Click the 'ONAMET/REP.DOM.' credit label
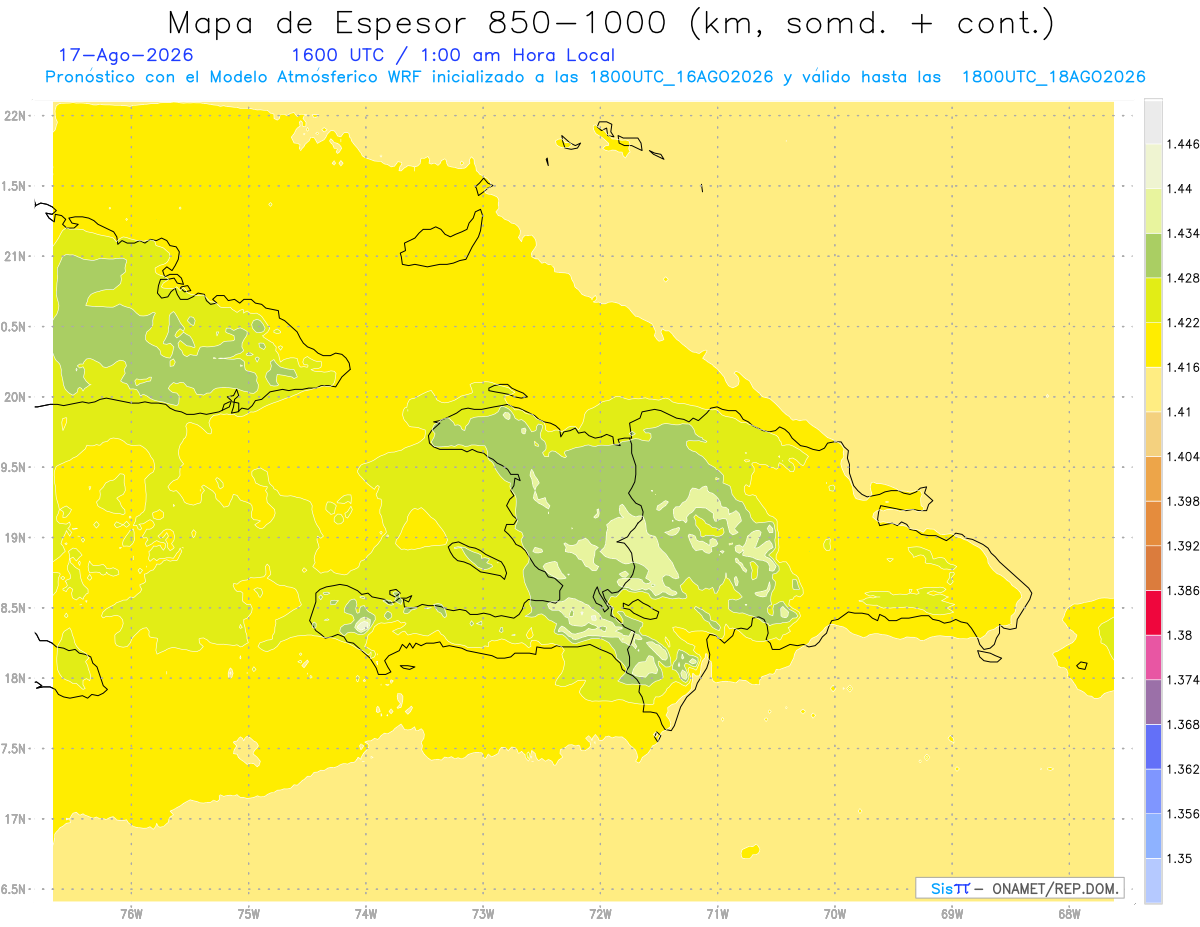Viewport: 1200px width, 927px height. coord(1056,888)
